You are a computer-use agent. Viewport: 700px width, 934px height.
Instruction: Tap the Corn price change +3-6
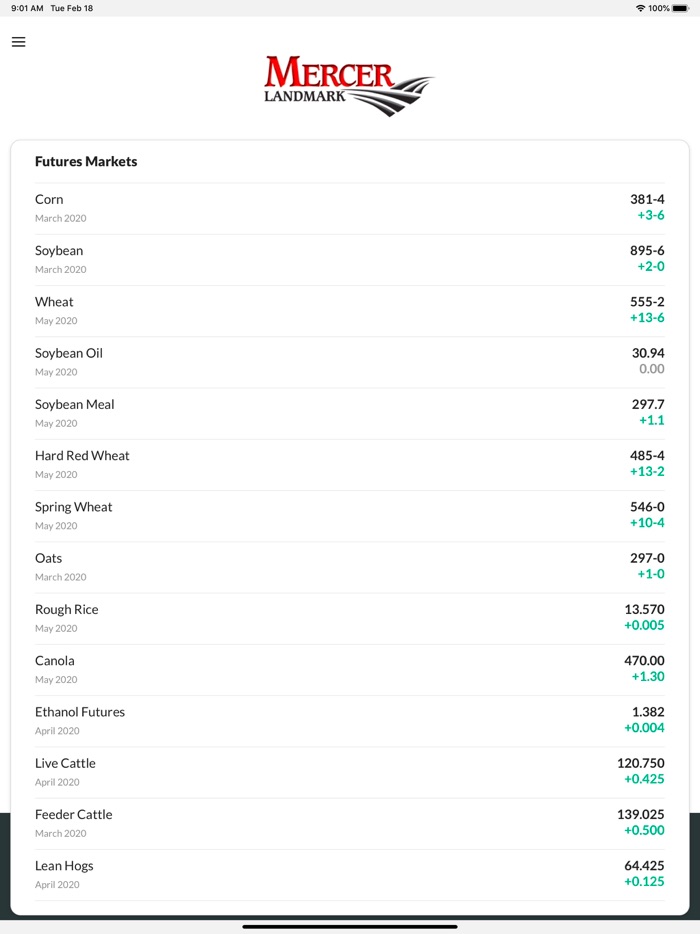(651, 216)
